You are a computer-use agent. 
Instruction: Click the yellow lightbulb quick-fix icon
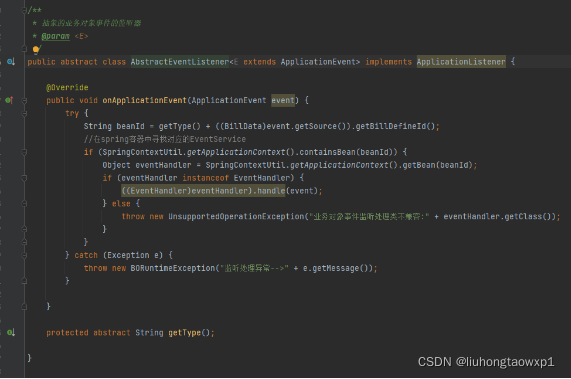tap(36, 49)
